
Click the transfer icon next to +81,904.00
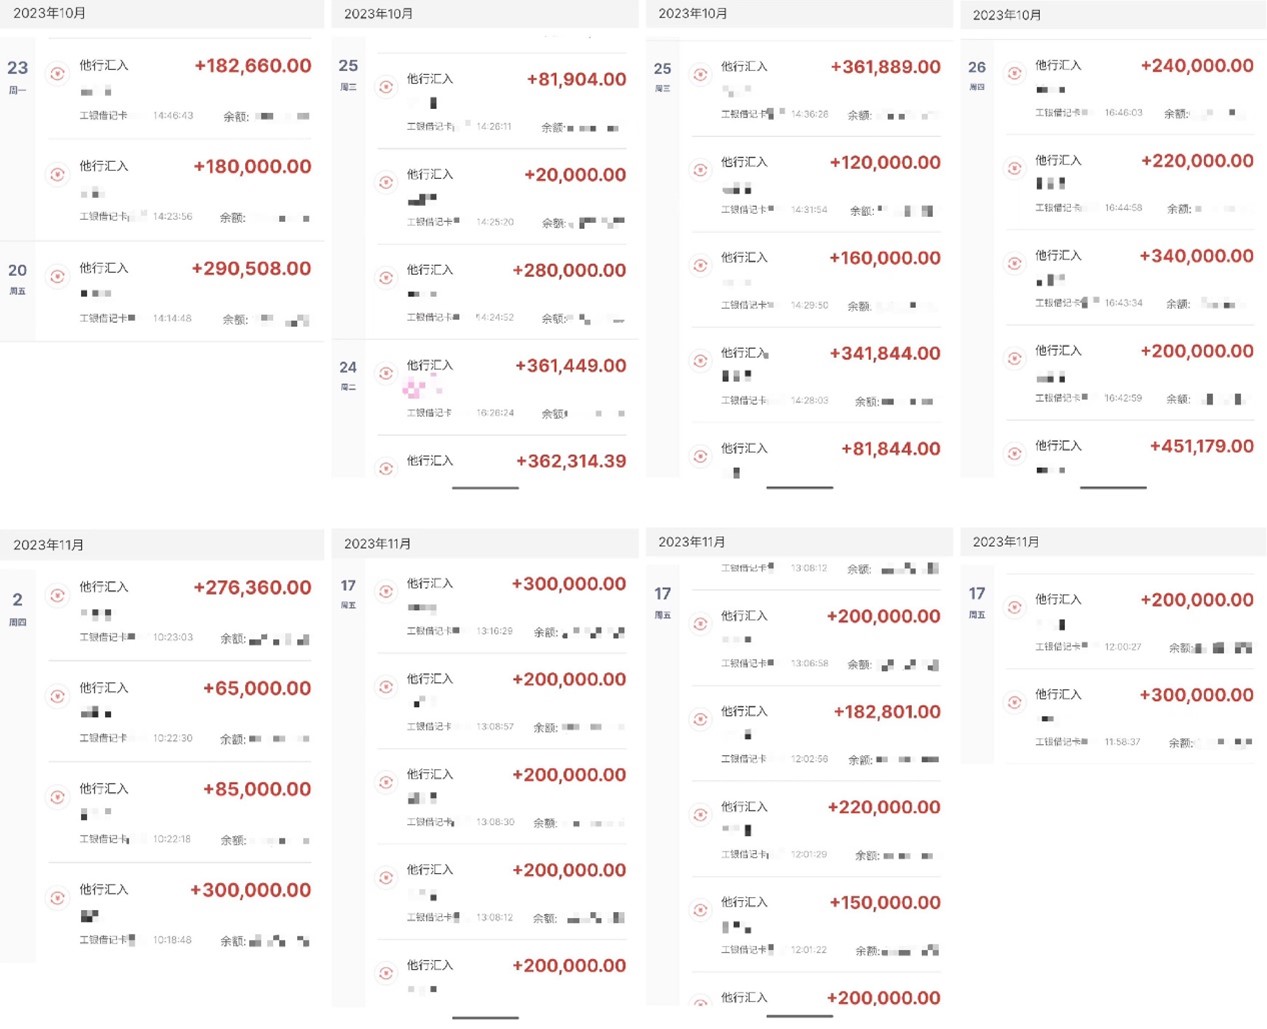(x=386, y=87)
